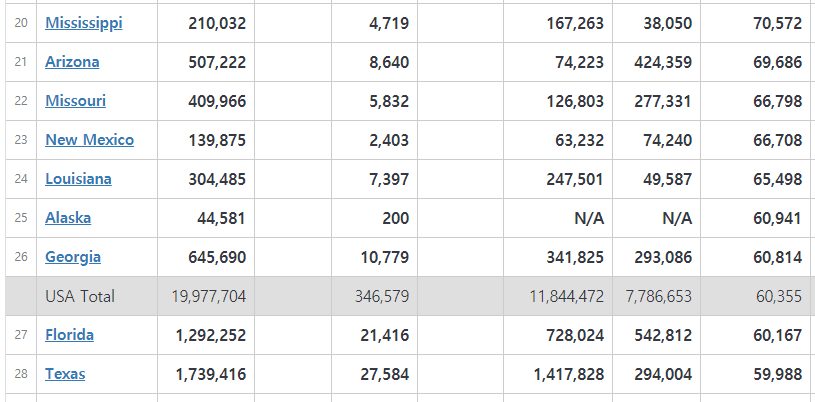Screen dimensions: 815x402
Task: Select row number 24 cell
Action: 21,179
